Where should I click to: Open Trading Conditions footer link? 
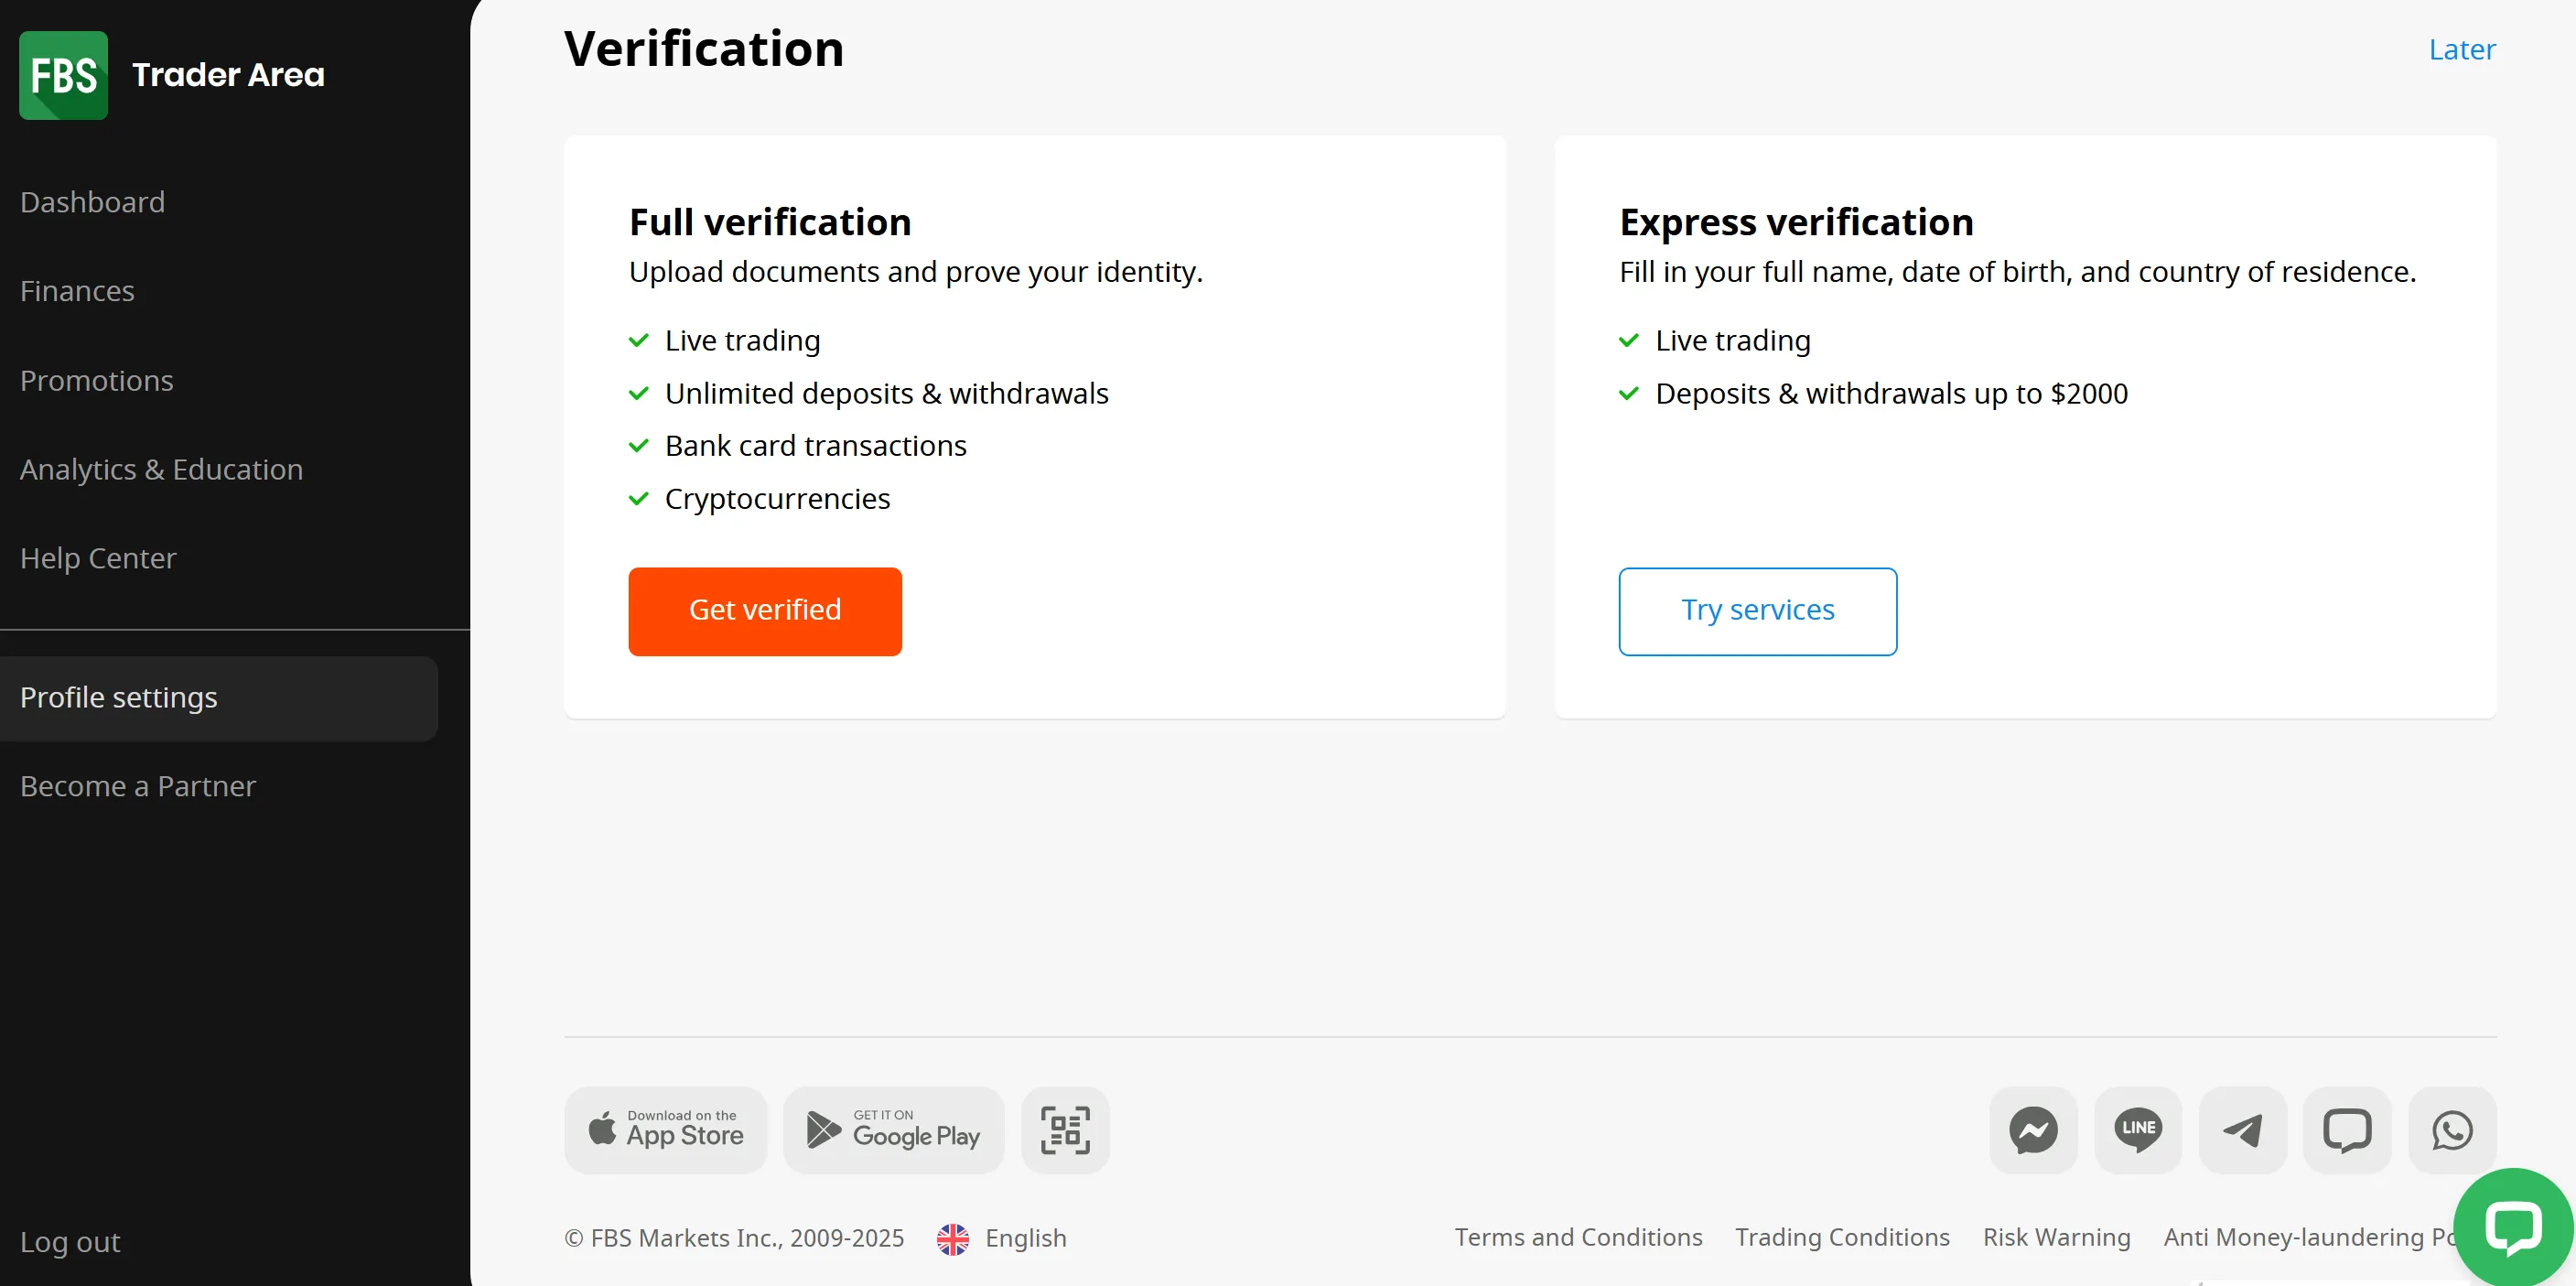[1842, 1237]
